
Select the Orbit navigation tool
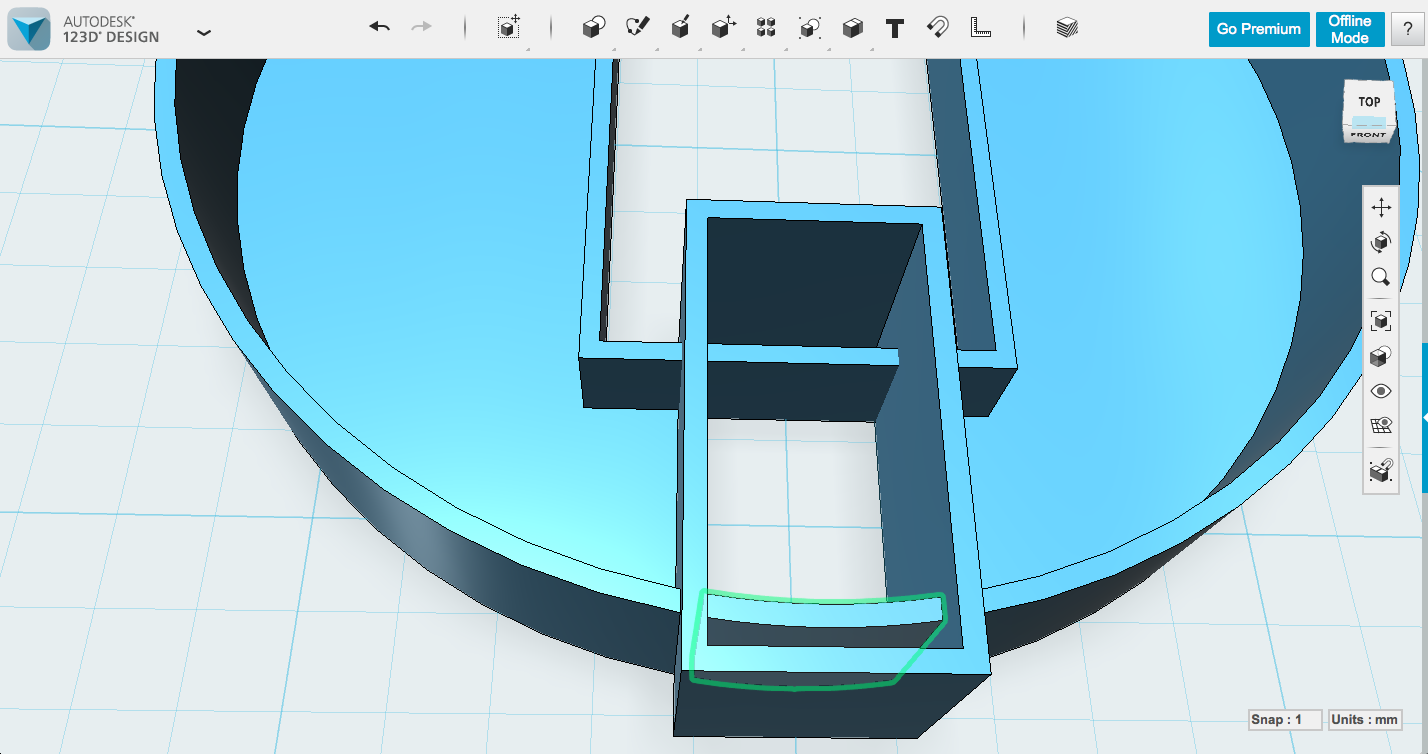click(x=1381, y=242)
